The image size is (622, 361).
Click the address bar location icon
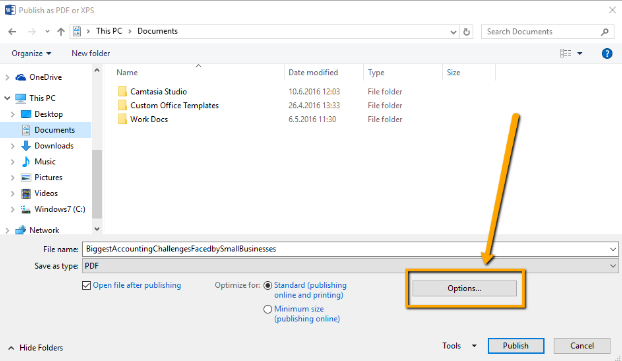coord(77,31)
